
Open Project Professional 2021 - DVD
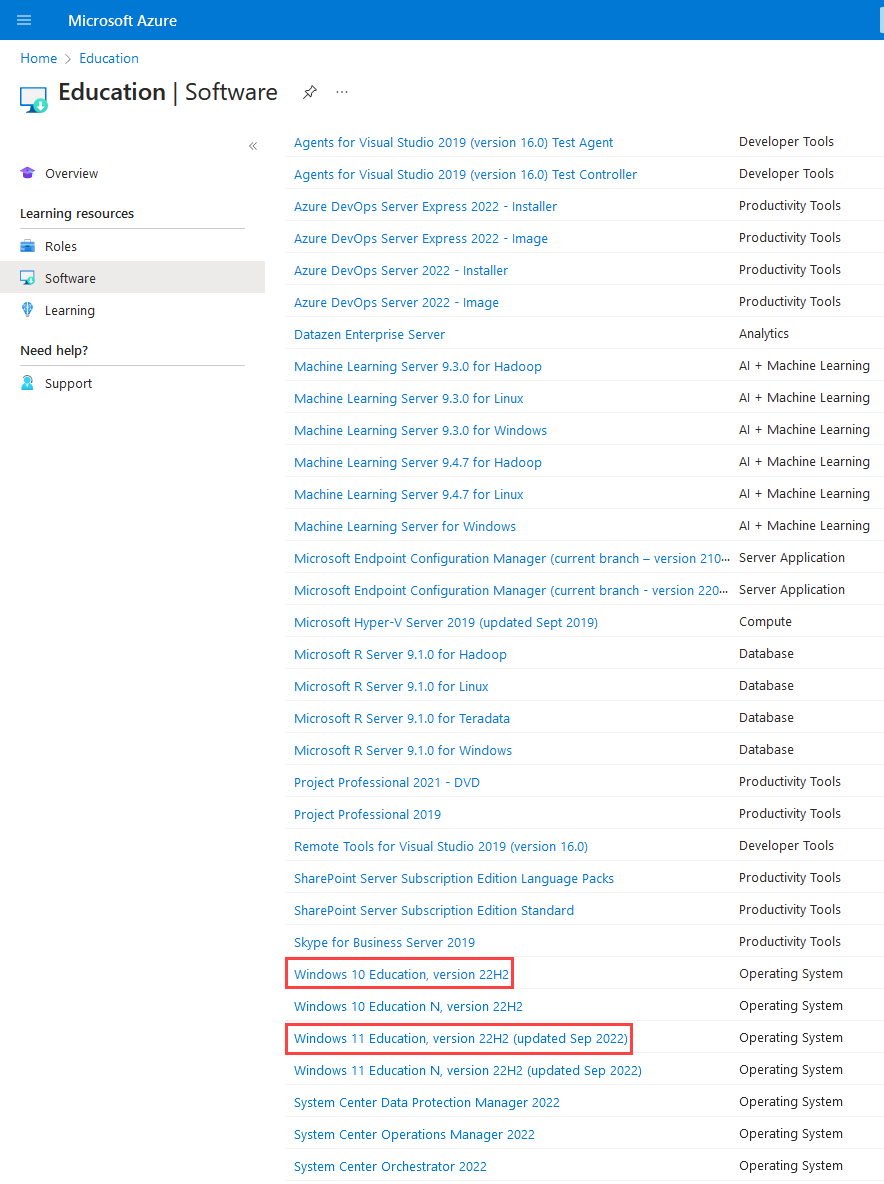pos(387,782)
